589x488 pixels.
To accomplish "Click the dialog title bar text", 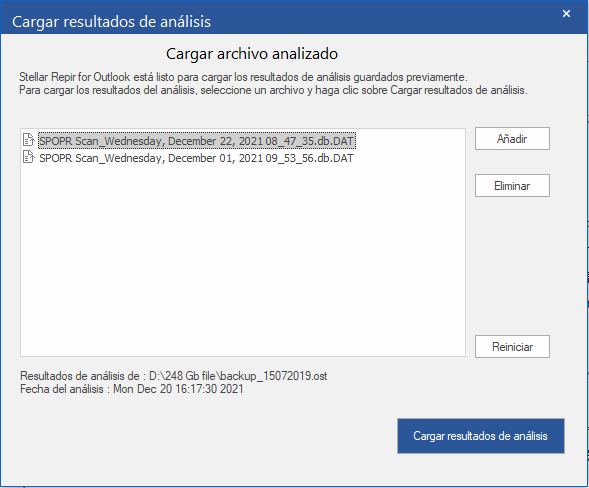I will click(x=111, y=21).
